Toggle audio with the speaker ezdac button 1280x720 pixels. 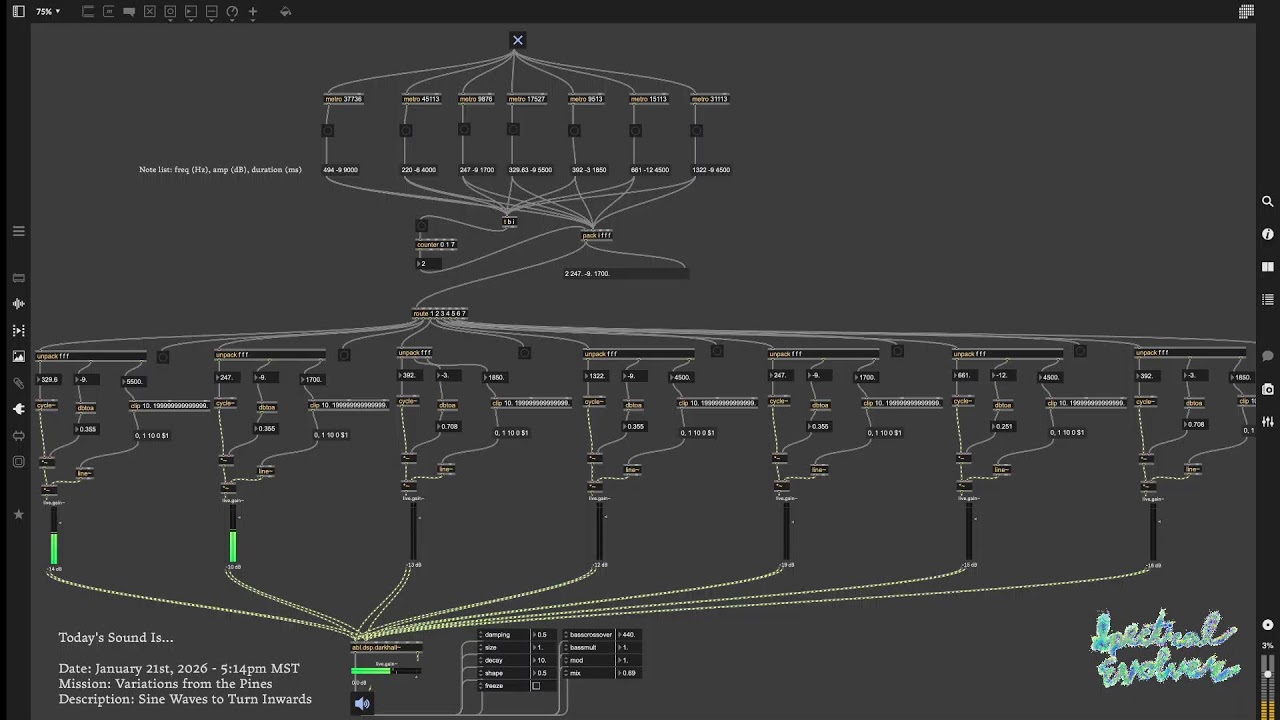point(362,703)
